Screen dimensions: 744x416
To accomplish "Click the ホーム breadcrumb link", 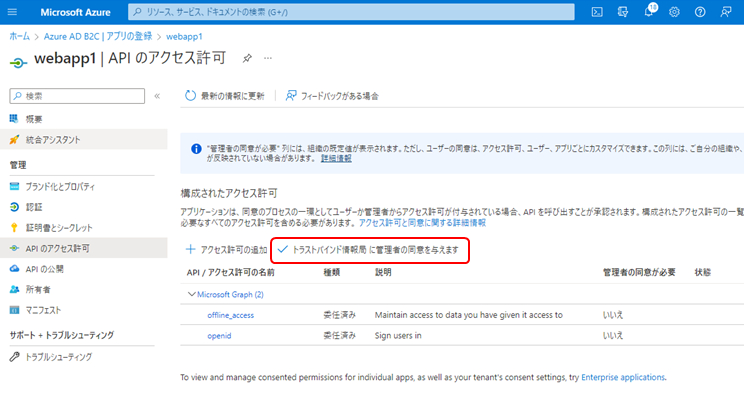I will [19, 37].
